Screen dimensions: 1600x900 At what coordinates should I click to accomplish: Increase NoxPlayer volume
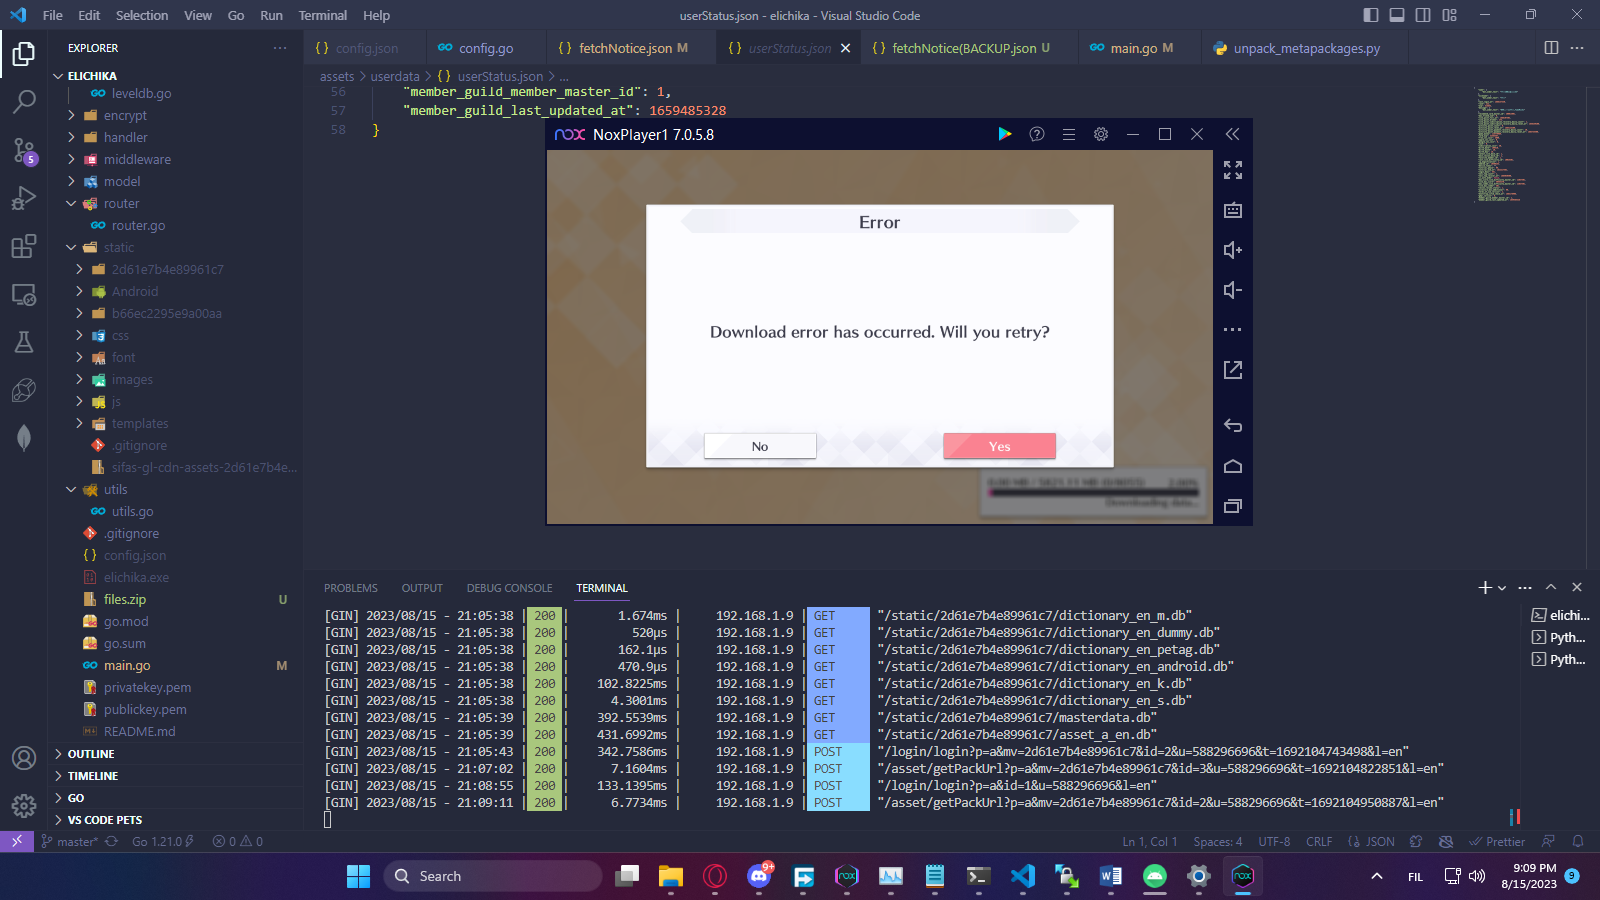pyautogui.click(x=1232, y=250)
